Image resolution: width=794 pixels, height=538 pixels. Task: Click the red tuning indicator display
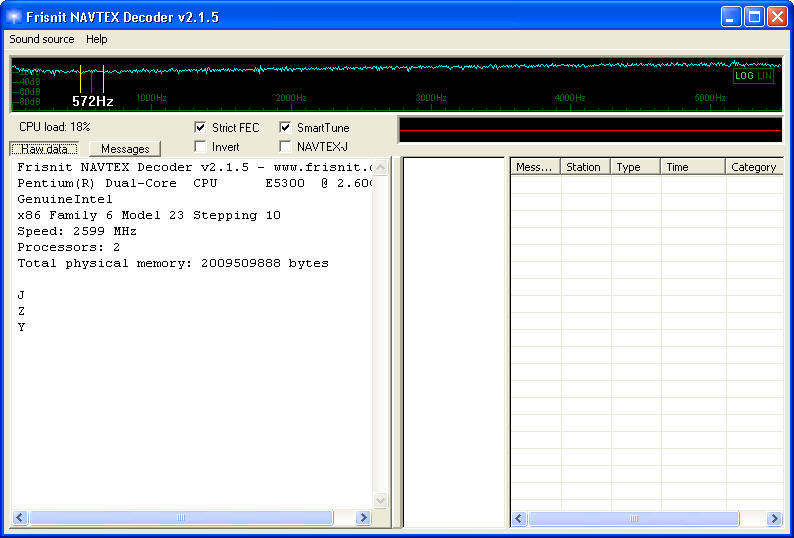click(590, 130)
